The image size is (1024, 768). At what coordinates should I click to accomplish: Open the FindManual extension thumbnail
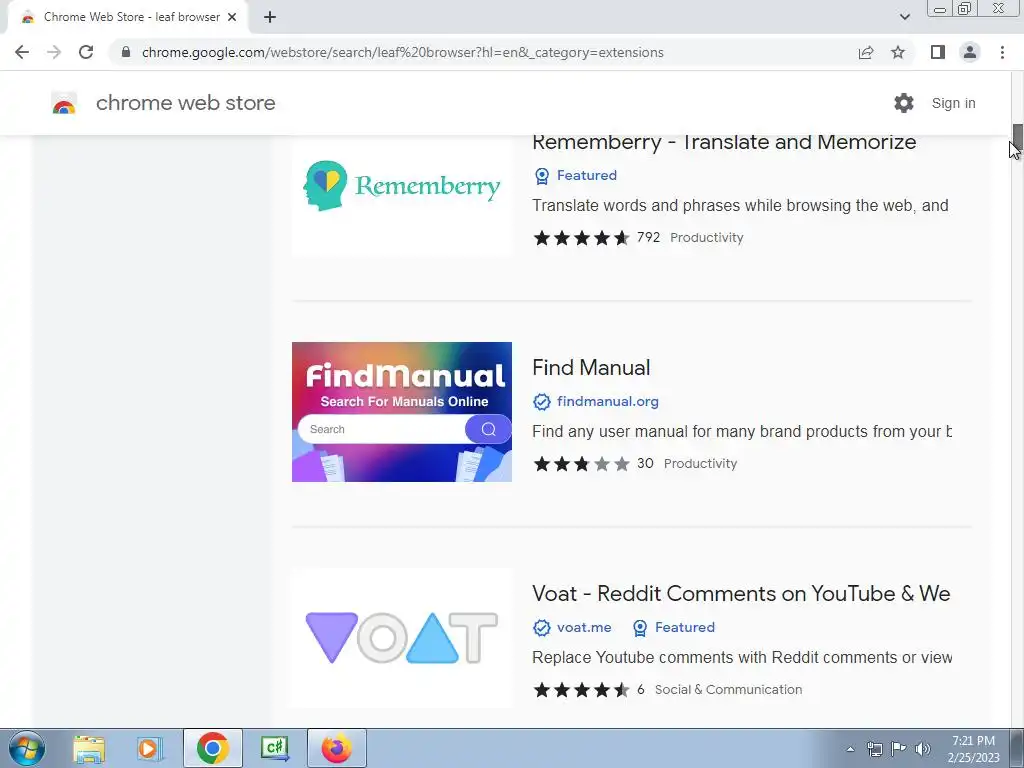(402, 412)
